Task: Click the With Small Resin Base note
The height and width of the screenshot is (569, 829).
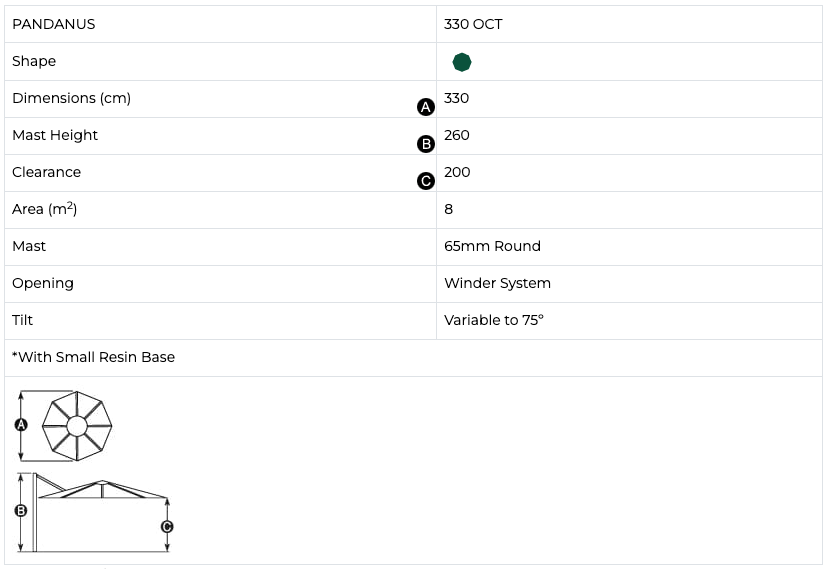Action: coord(93,357)
